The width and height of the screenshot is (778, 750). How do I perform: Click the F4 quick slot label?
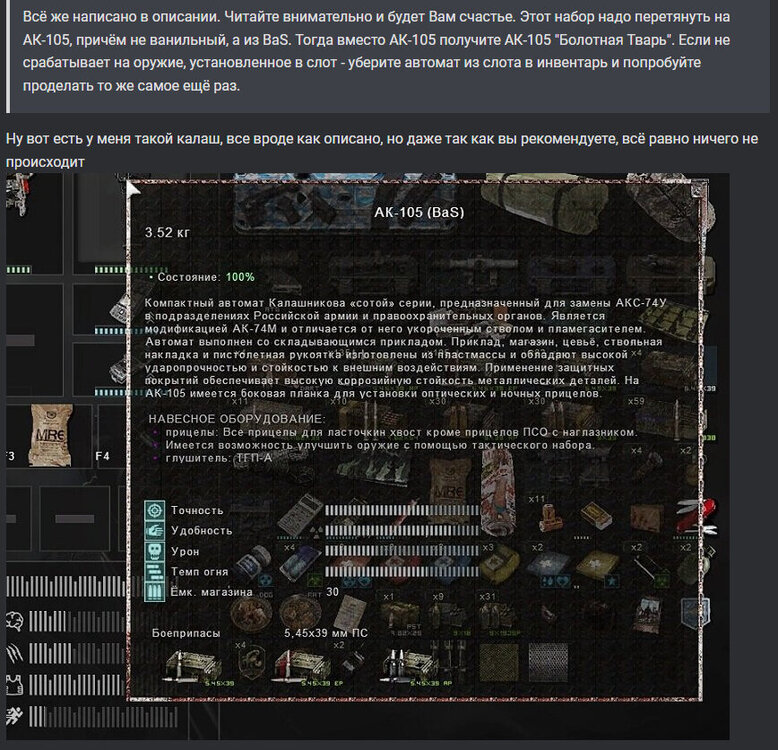(x=102, y=456)
